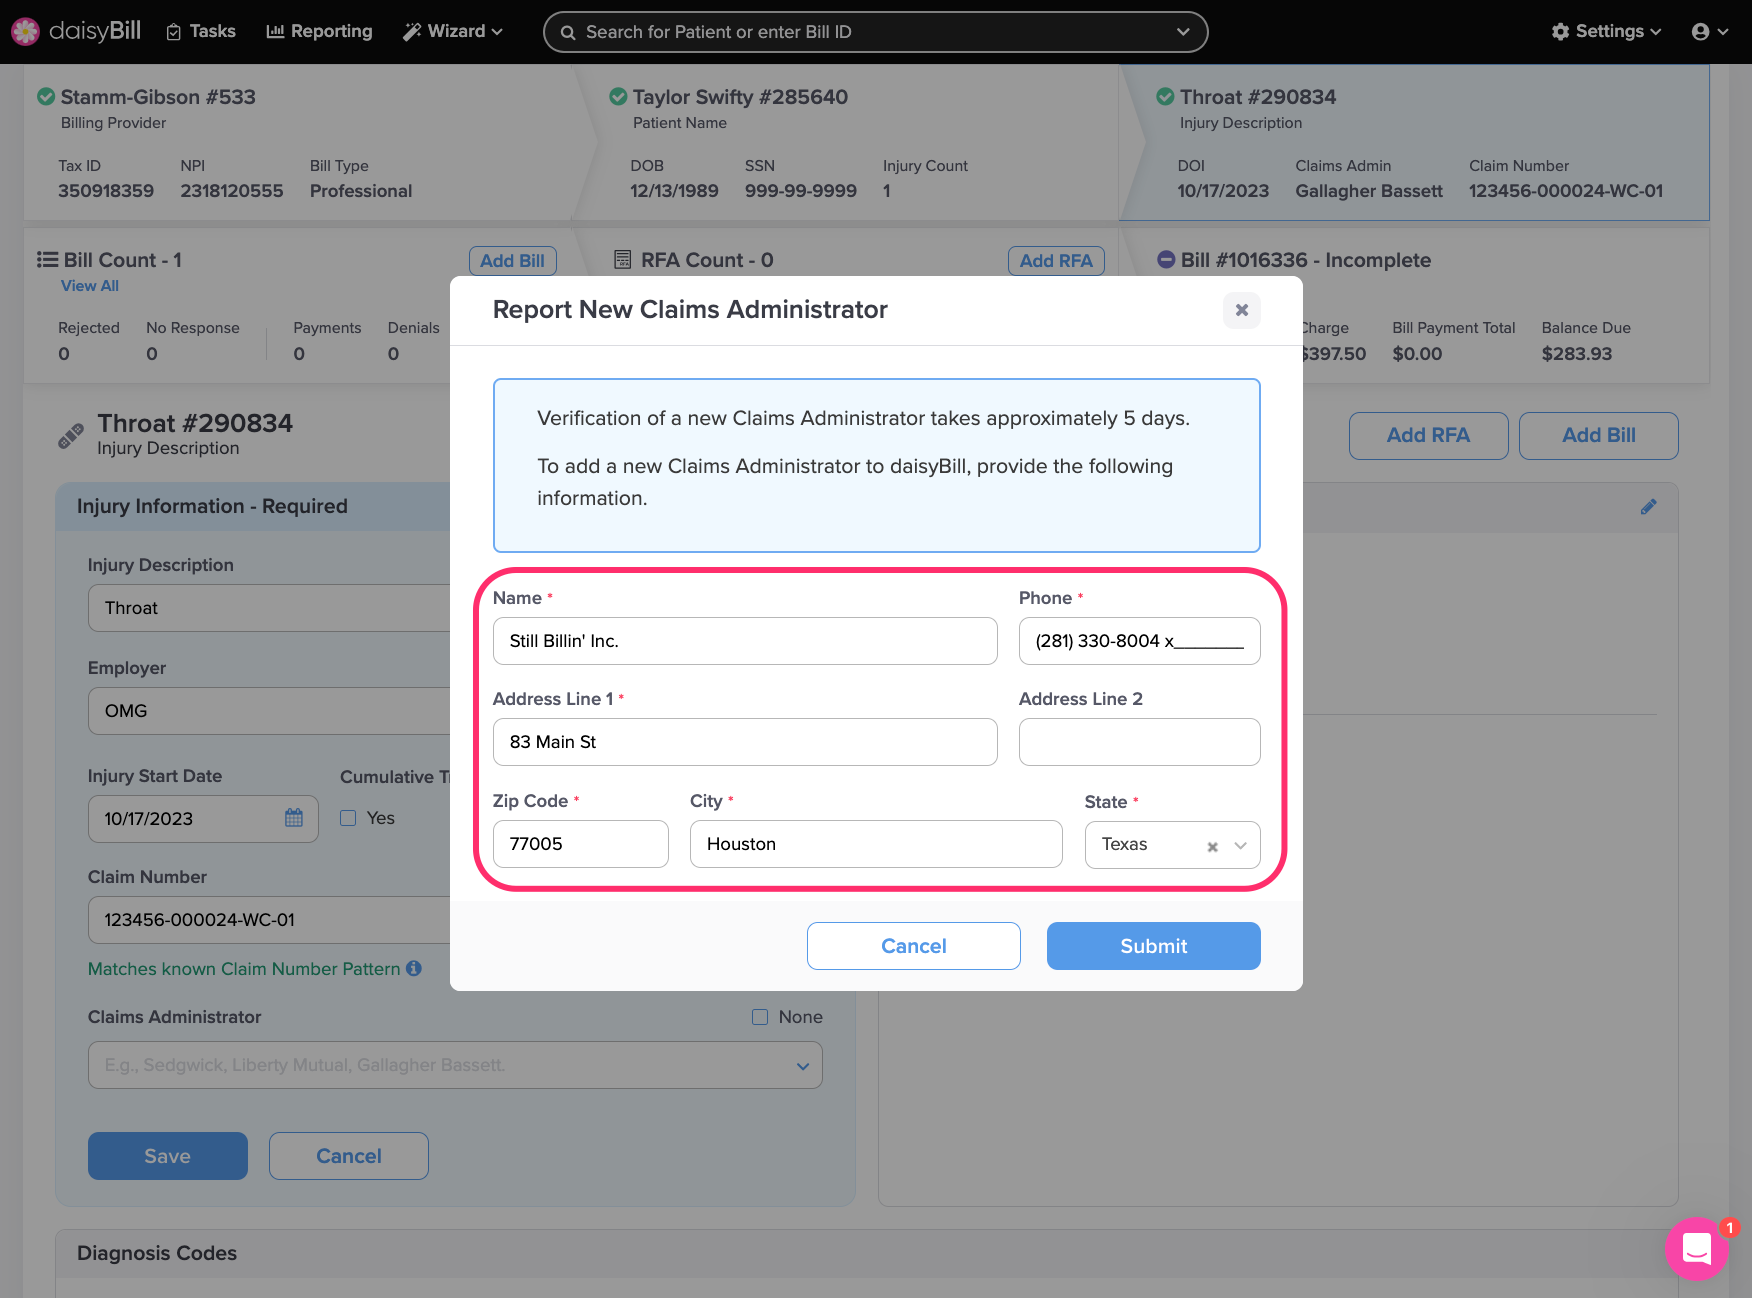Open the chat support bubble
The height and width of the screenshot is (1298, 1752).
point(1696,1248)
